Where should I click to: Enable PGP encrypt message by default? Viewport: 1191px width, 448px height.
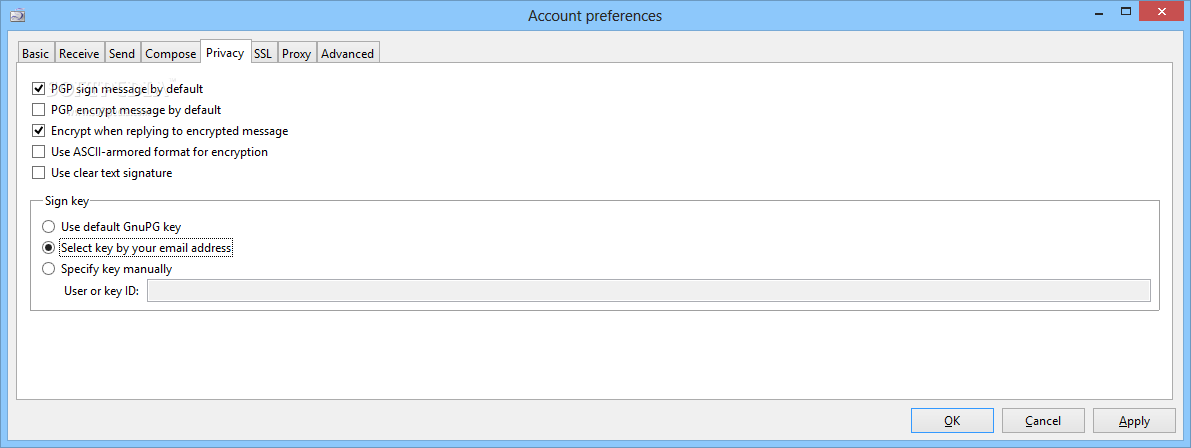tap(39, 110)
